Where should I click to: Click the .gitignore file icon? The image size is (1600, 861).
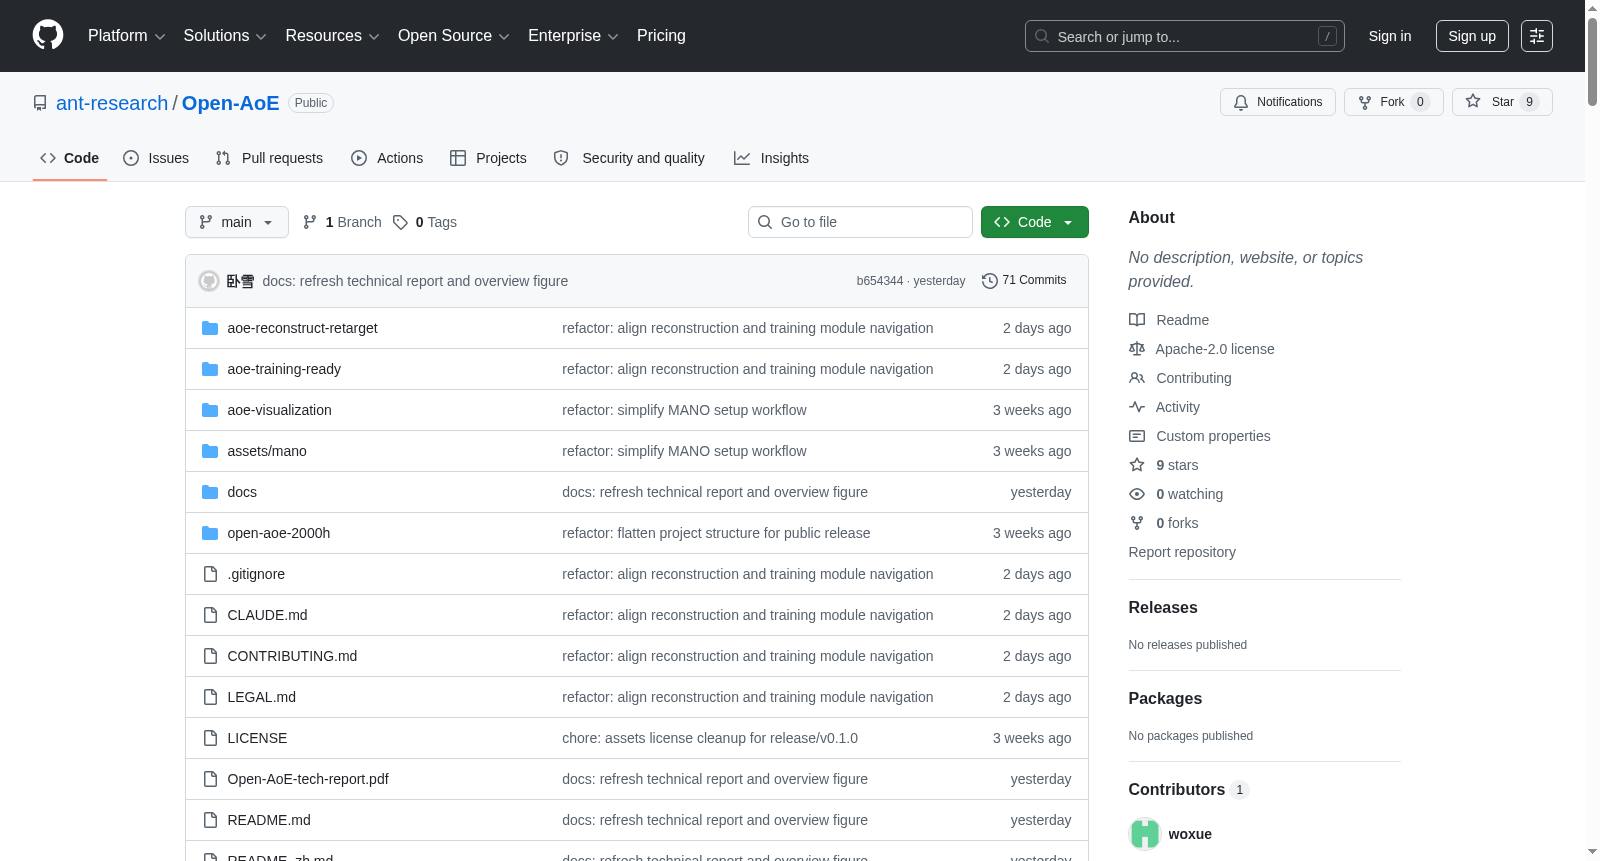click(210, 574)
